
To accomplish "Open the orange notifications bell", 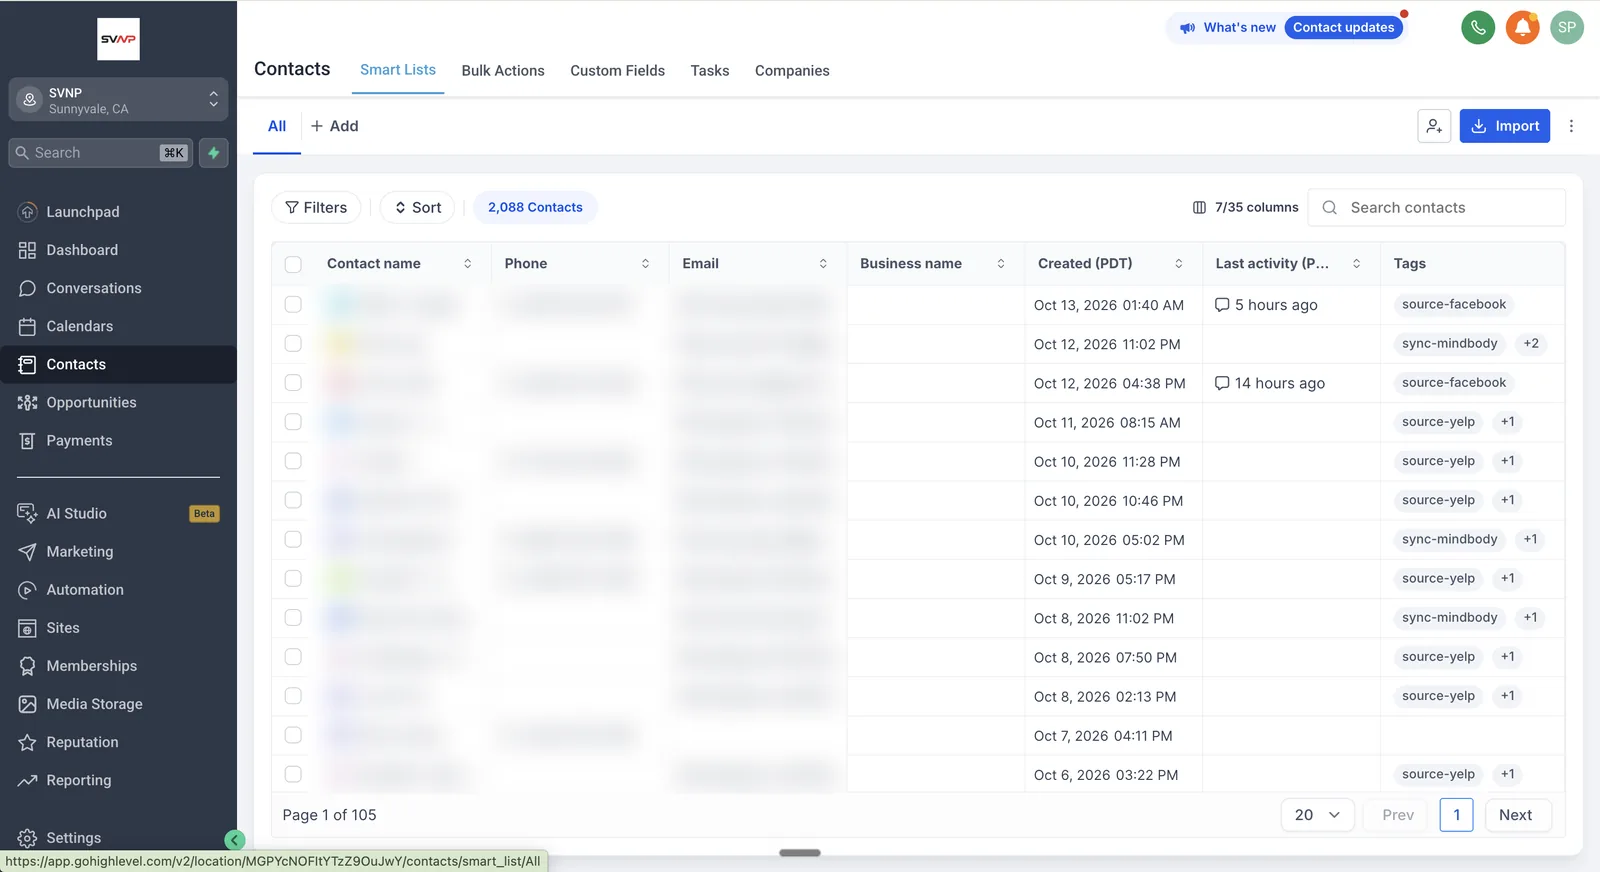I will 1523,27.
